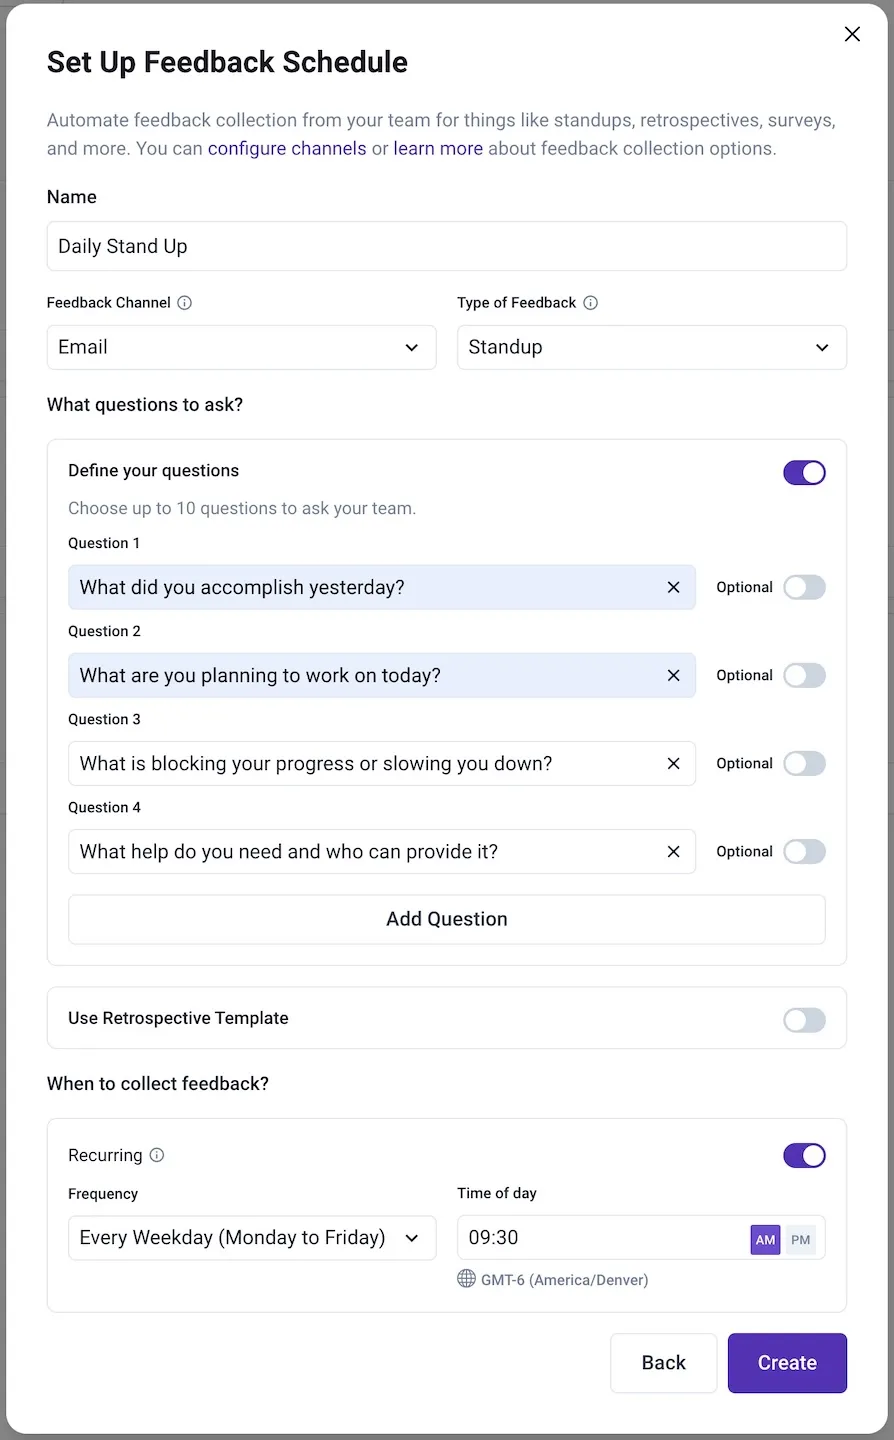This screenshot has height=1440, width=894.
Task: Delete Question 2 using its X icon
Action: [674, 676]
